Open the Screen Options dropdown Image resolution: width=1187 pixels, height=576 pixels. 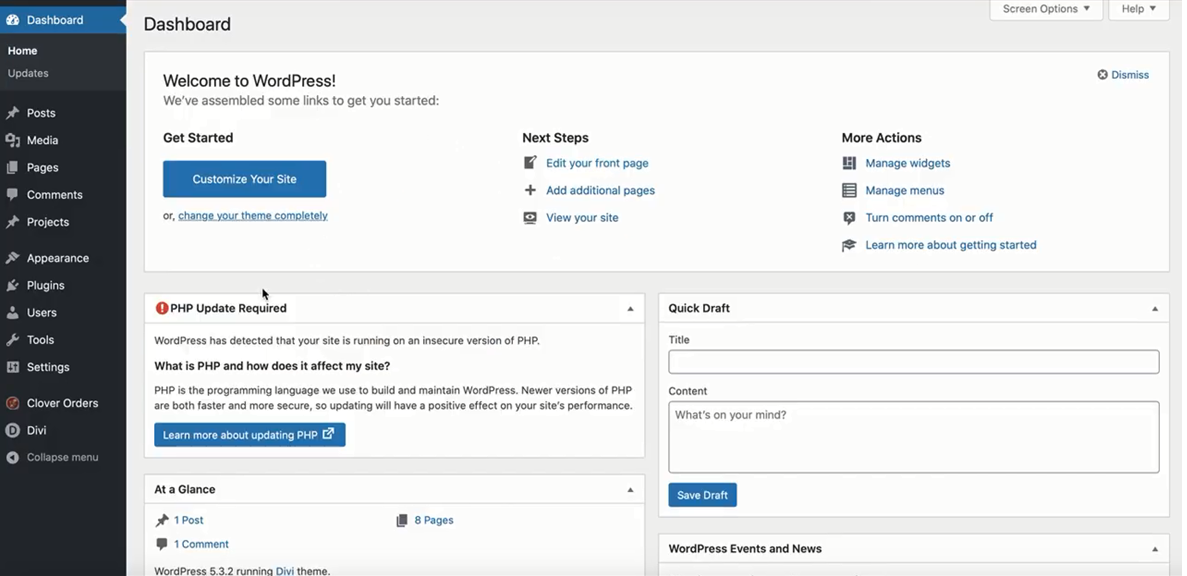click(x=1045, y=9)
